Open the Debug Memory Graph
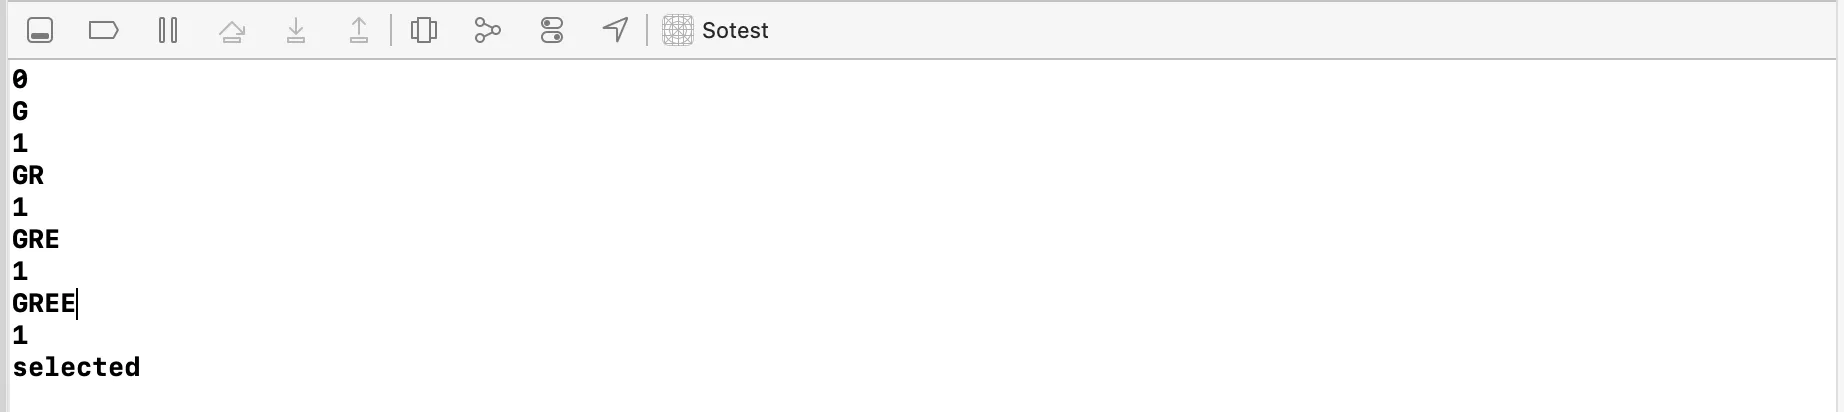The height and width of the screenshot is (412, 1844). (x=487, y=30)
